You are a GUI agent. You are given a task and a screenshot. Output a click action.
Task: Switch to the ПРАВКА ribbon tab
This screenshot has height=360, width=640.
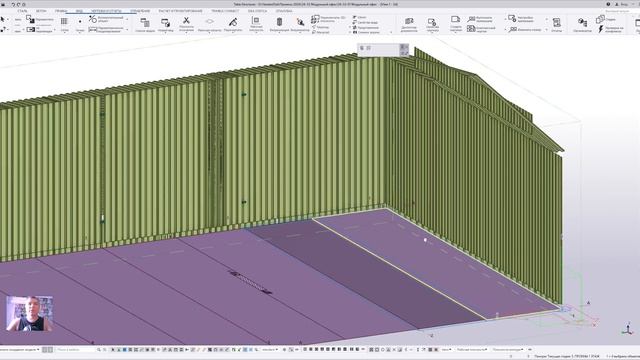61,11
